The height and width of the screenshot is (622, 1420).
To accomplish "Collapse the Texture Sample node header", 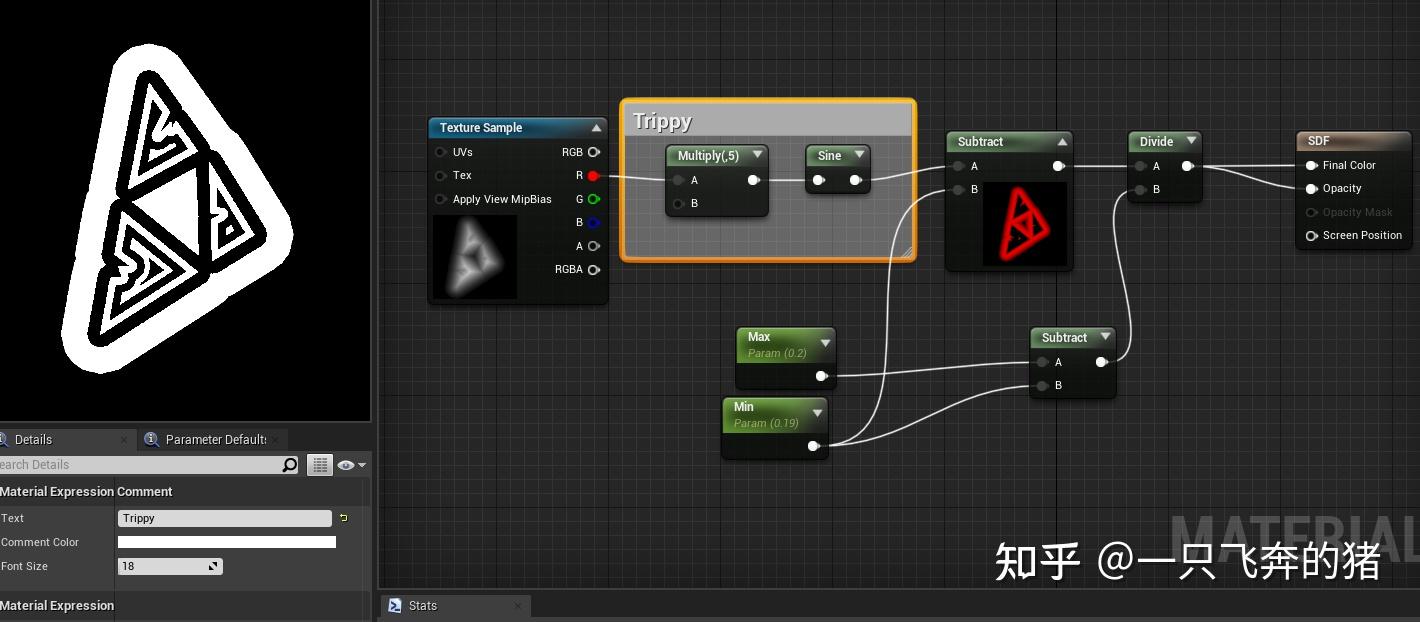I will [x=596, y=127].
